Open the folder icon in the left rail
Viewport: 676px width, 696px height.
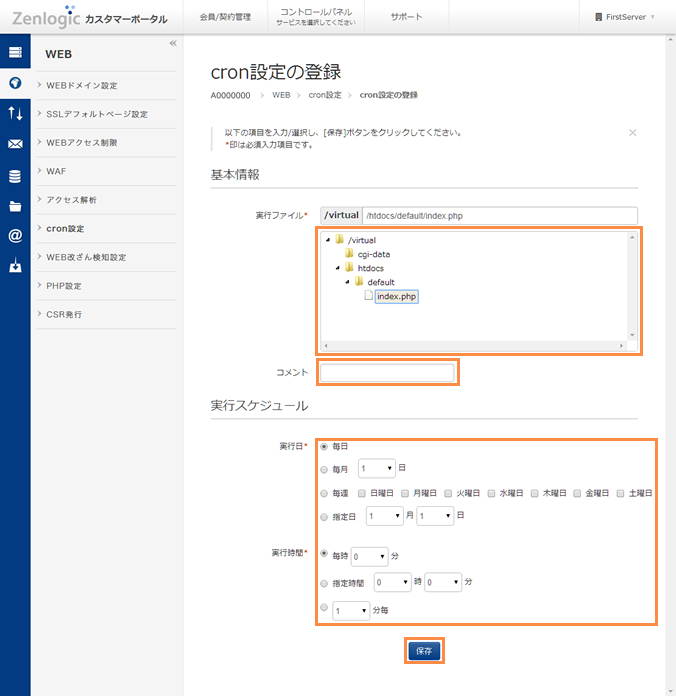point(15,206)
